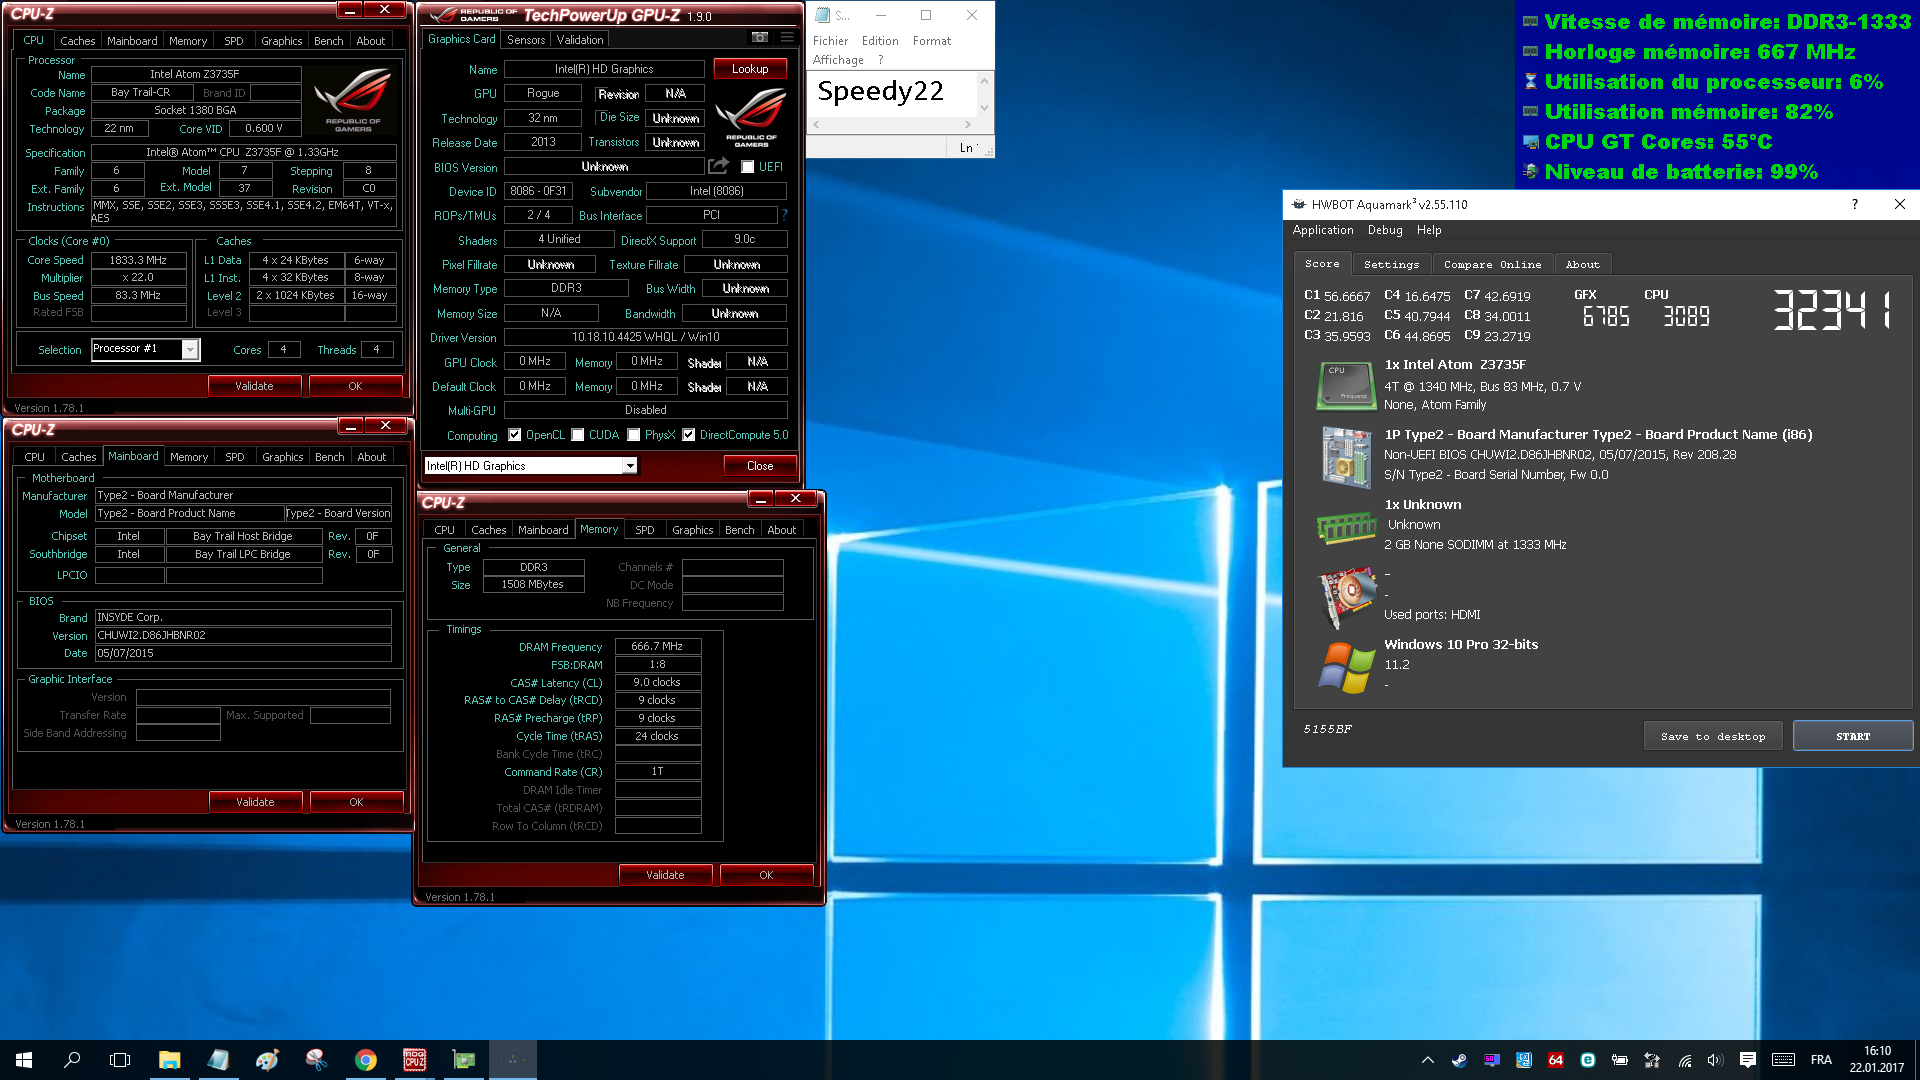The image size is (1920, 1080).
Task: Click BIOS version CHUWI2.D86JHBNR02 field
Action: coord(243,635)
